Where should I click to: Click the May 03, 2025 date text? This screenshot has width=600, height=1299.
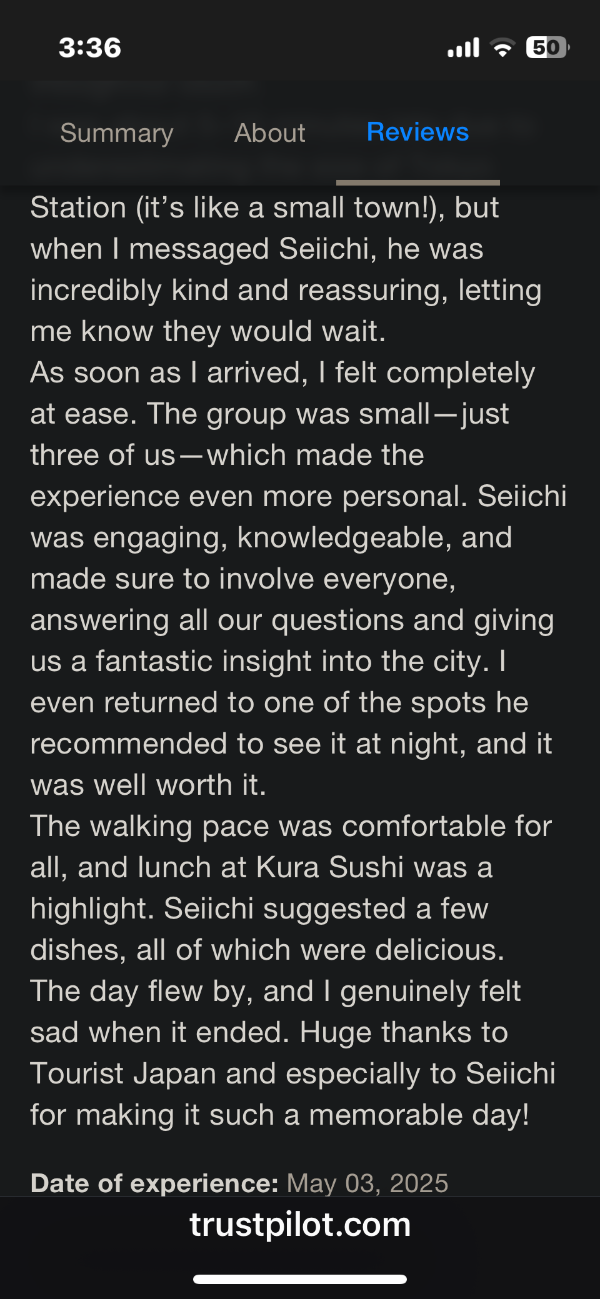pos(367,1184)
